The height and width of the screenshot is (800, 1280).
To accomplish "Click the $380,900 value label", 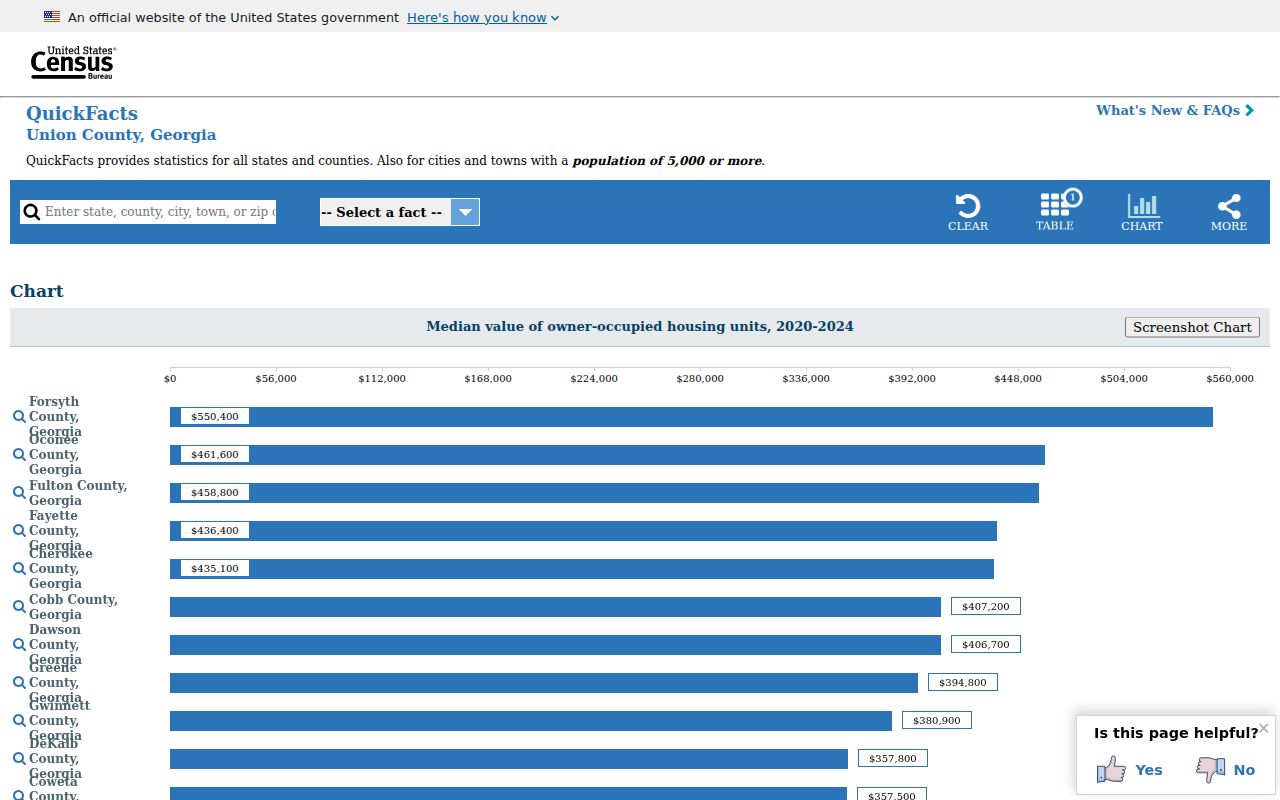I will pyautogui.click(x=937, y=721).
